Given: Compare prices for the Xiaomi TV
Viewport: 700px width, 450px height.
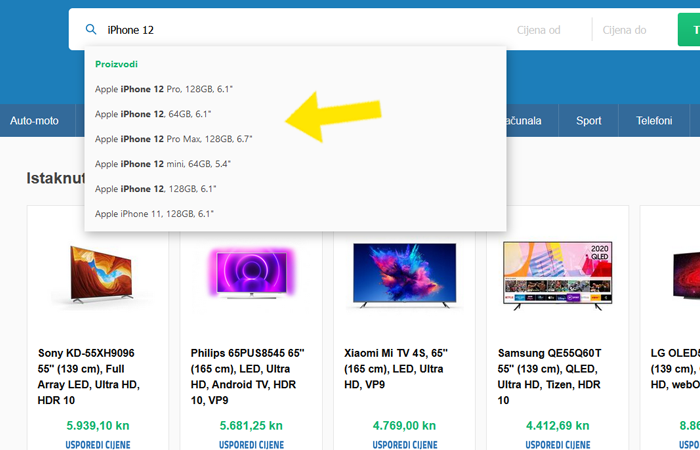Looking at the screenshot, I should (x=404, y=445).
